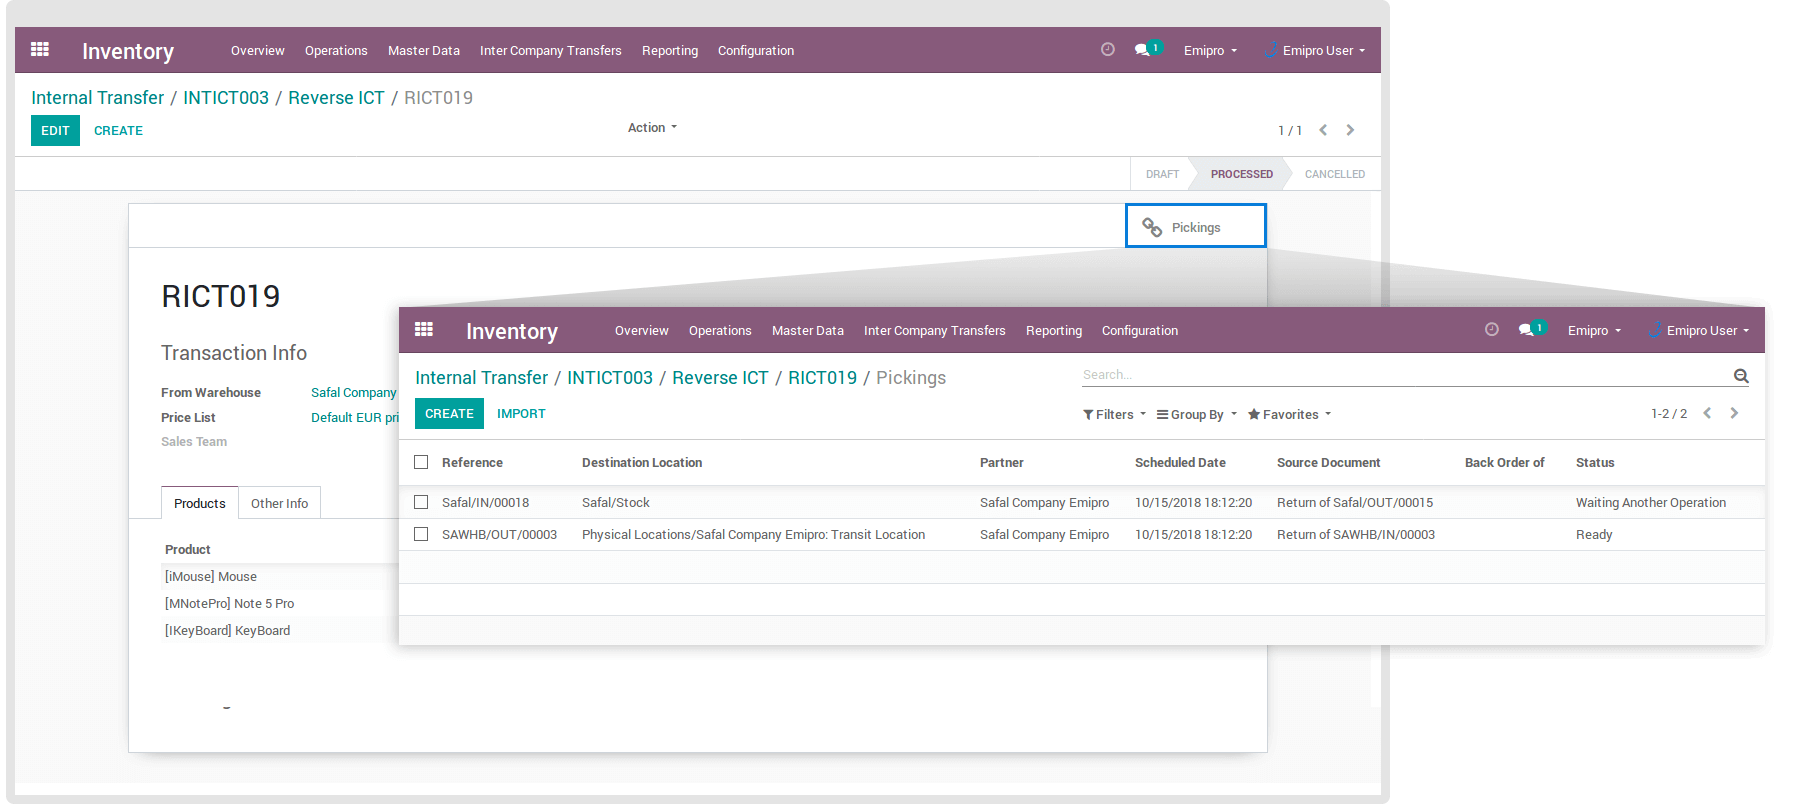Screen dimensions: 1800x812
Task: Open the apps grid menu in the Pickings window
Action: pos(424,329)
